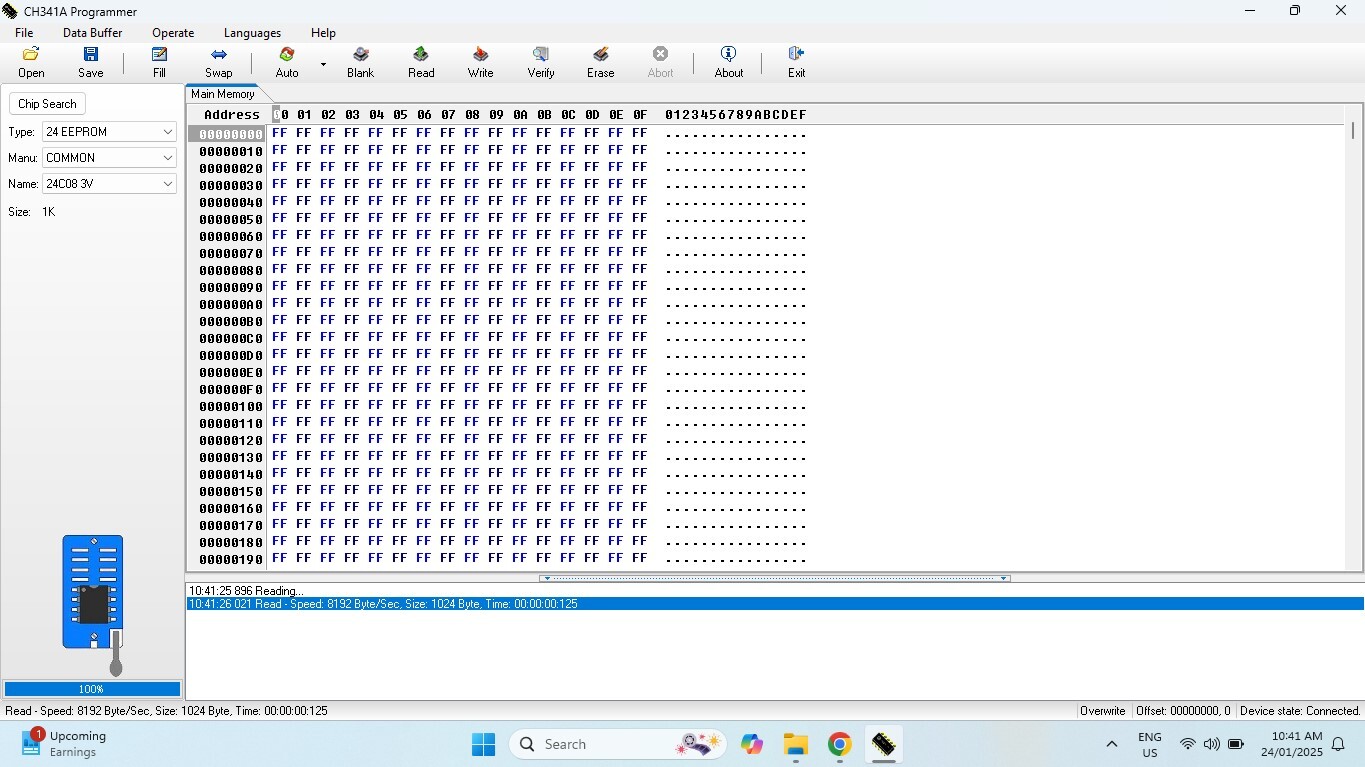Click the Exit toolbar icon

[796, 62]
